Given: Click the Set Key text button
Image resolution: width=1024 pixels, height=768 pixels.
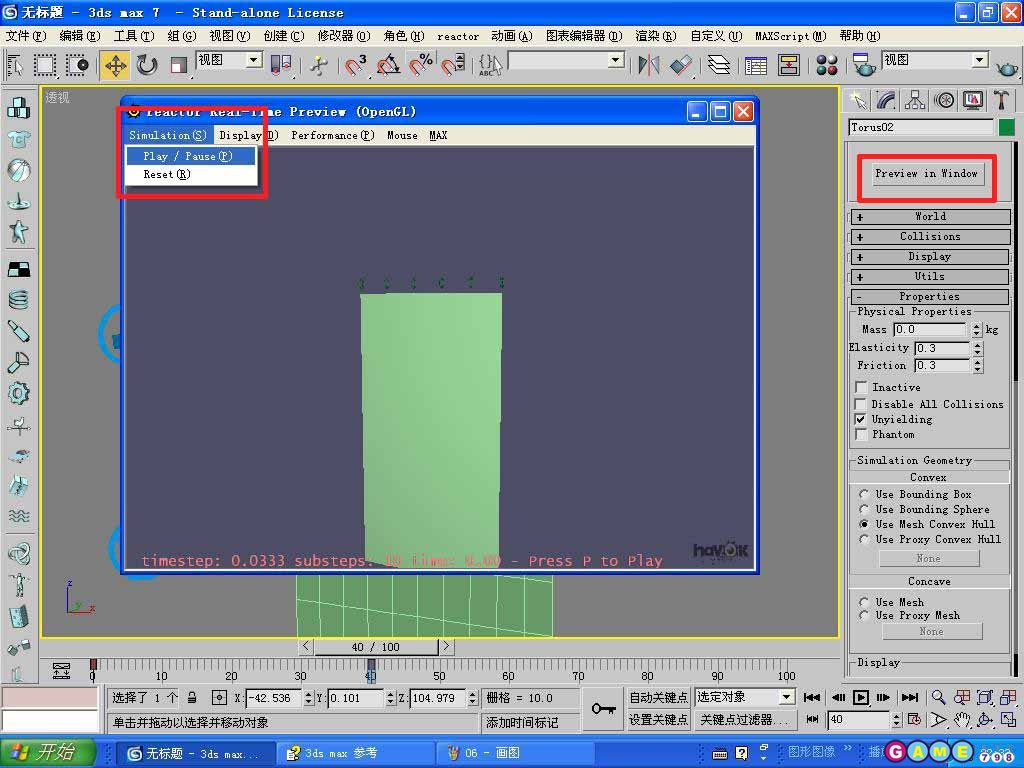Looking at the screenshot, I should [658, 720].
